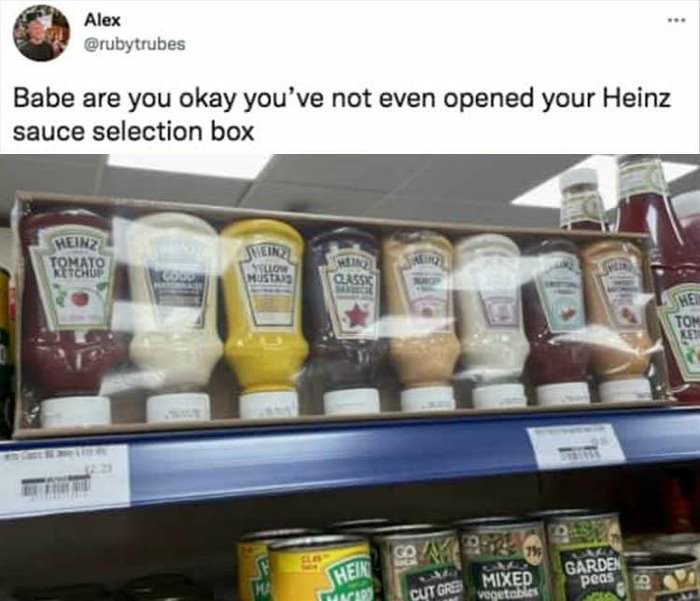Click the left shelf price tag barcode
Viewport: 700px width, 601px height.
pyautogui.click(x=56, y=484)
